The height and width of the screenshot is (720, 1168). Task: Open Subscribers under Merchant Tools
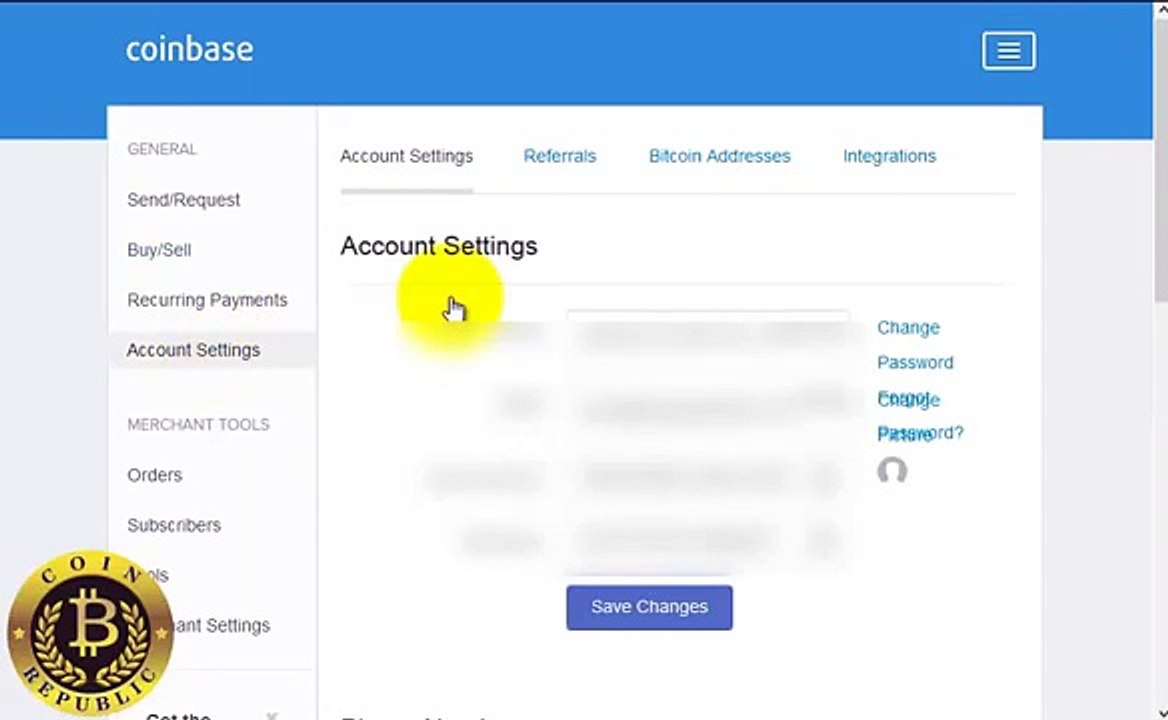point(174,525)
